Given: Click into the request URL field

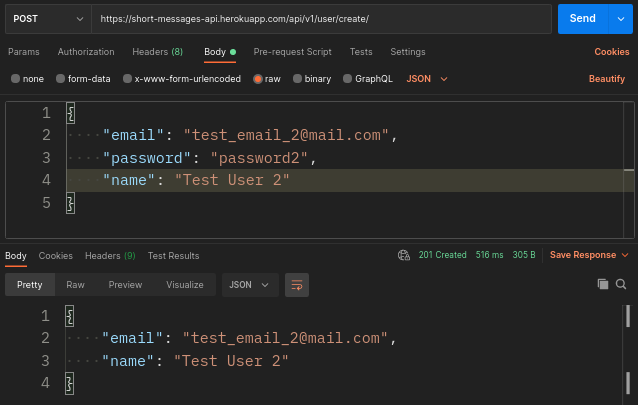Looking at the screenshot, I should click(x=321, y=19).
